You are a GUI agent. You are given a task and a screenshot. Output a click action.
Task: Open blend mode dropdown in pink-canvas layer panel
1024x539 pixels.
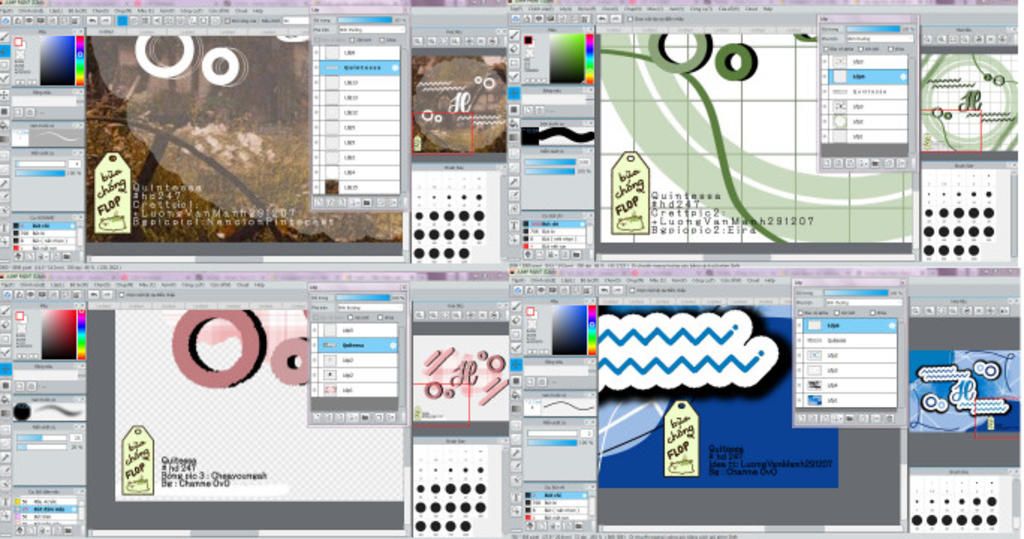(370, 307)
